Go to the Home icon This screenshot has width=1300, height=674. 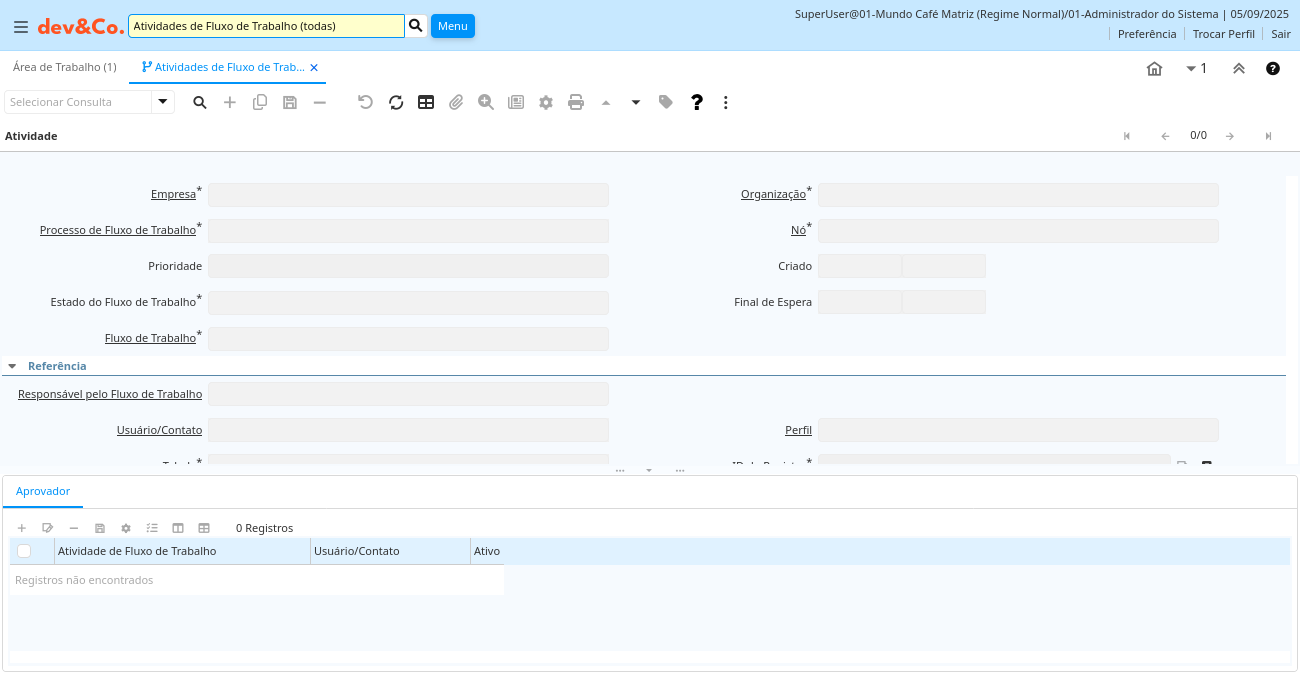tap(1154, 68)
